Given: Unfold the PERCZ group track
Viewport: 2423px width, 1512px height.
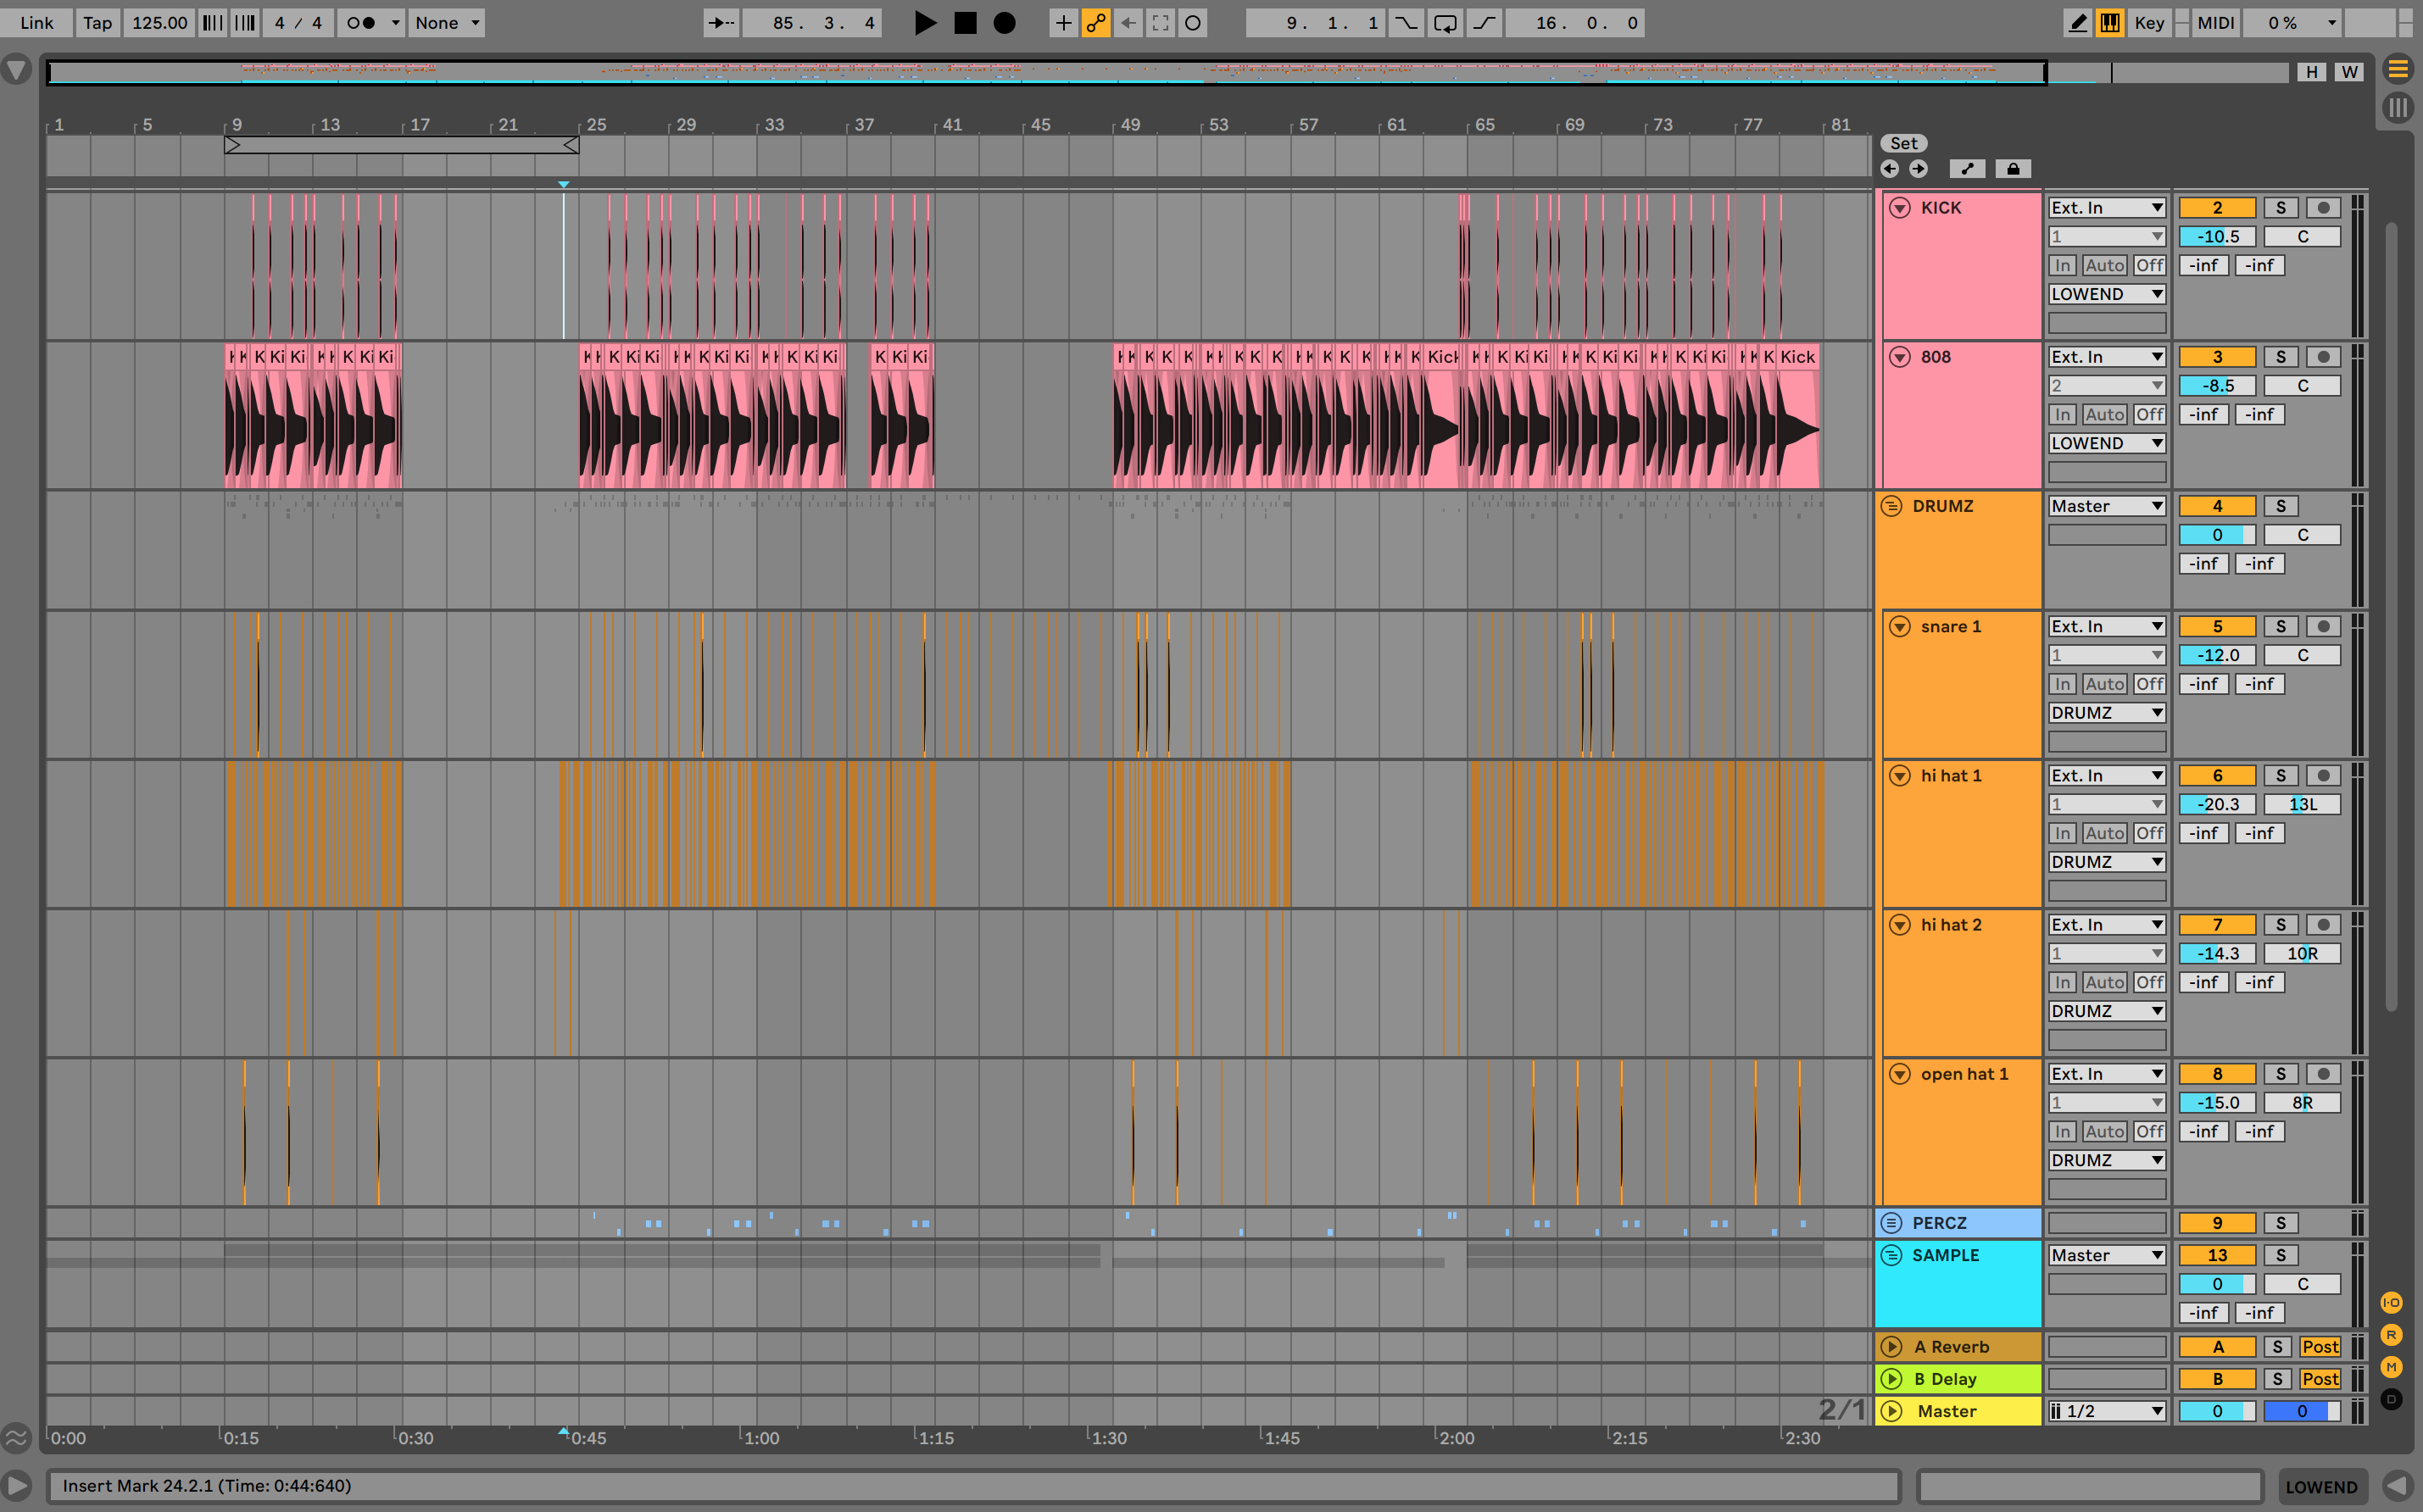Looking at the screenshot, I should click(1891, 1223).
